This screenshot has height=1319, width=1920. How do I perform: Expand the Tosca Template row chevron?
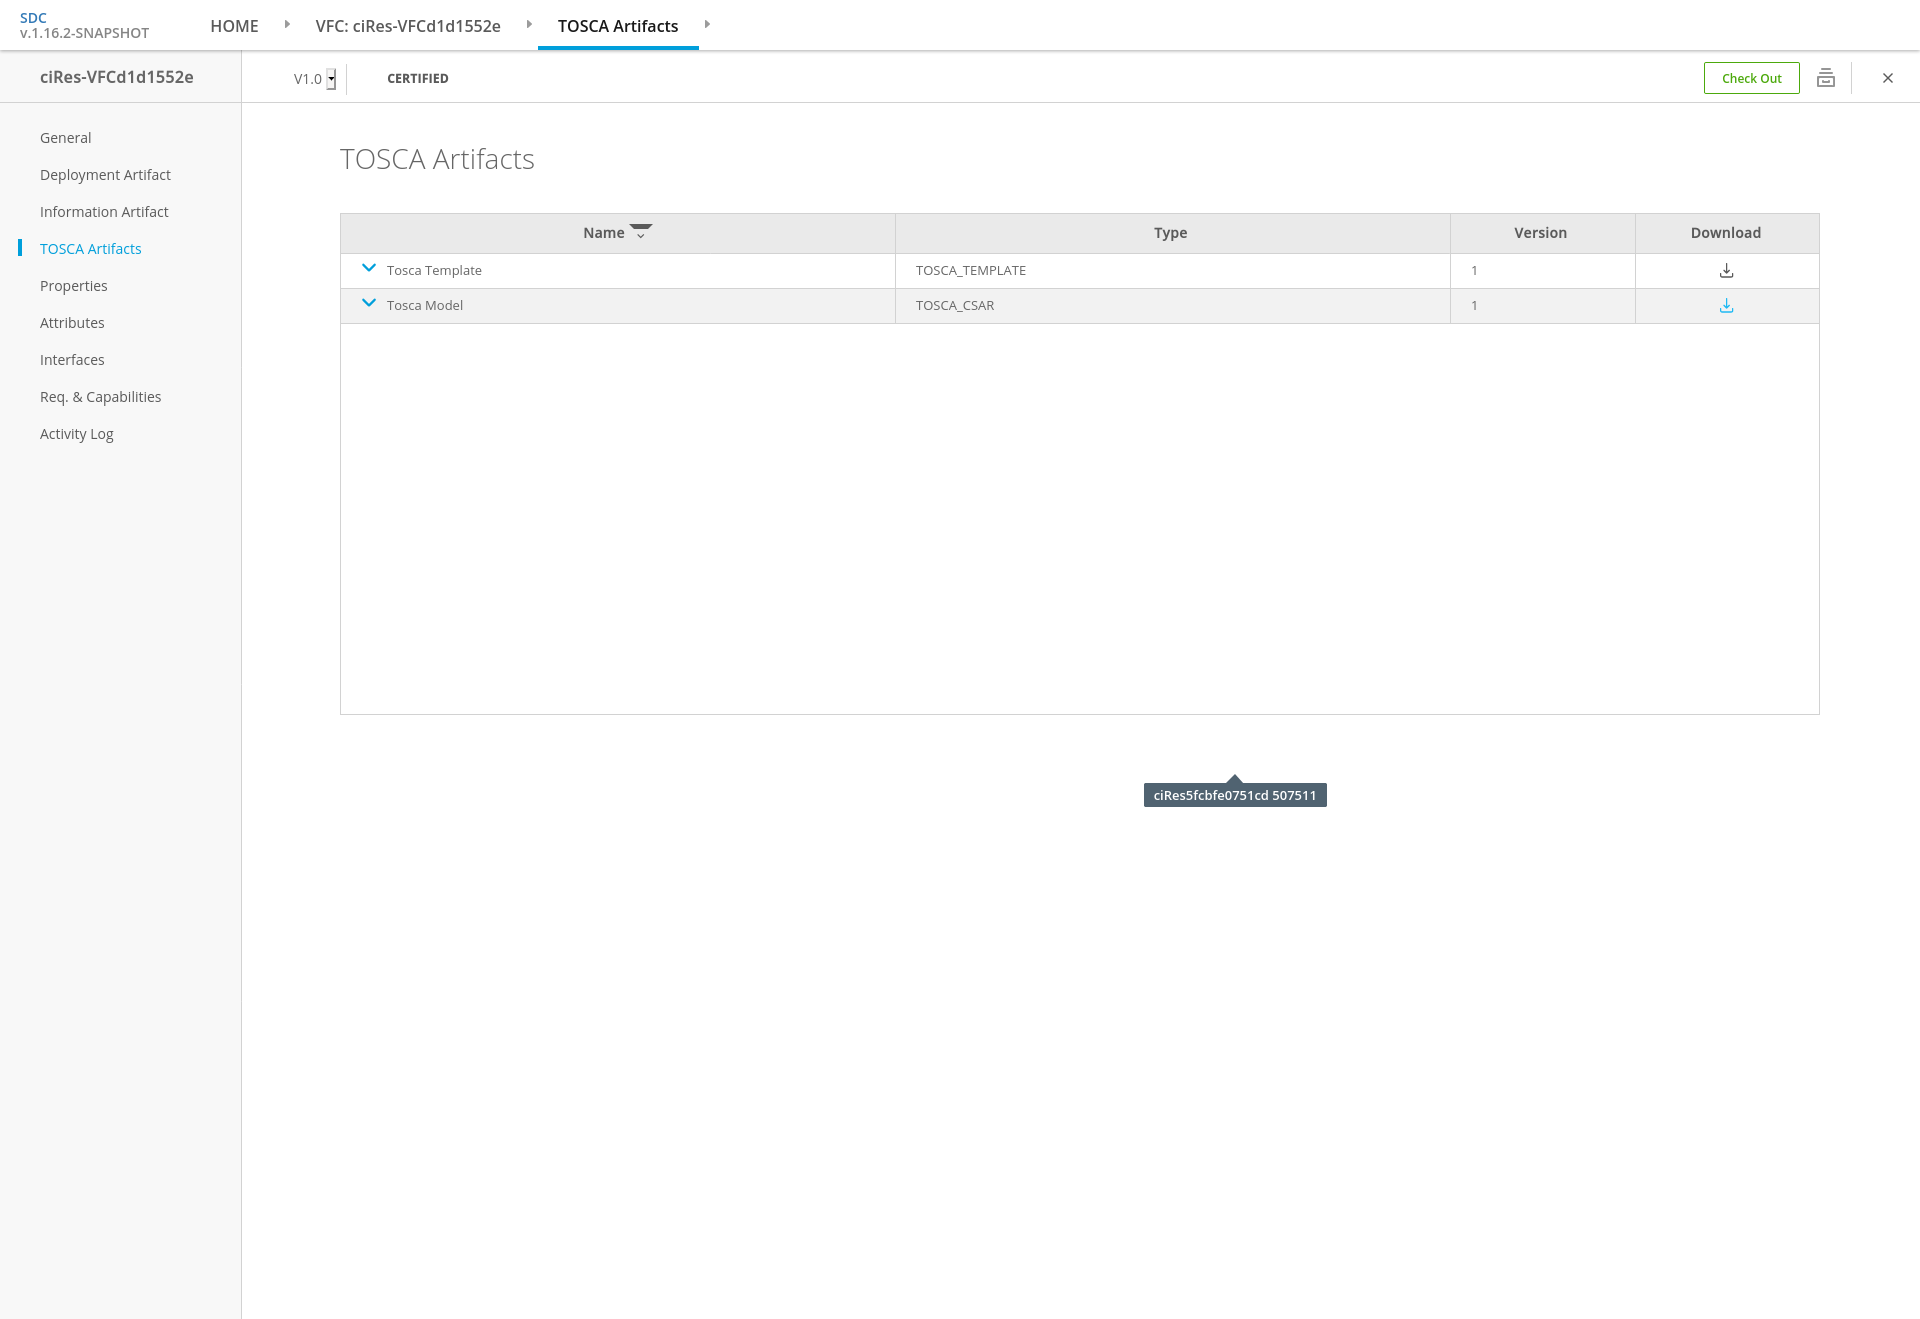(369, 268)
